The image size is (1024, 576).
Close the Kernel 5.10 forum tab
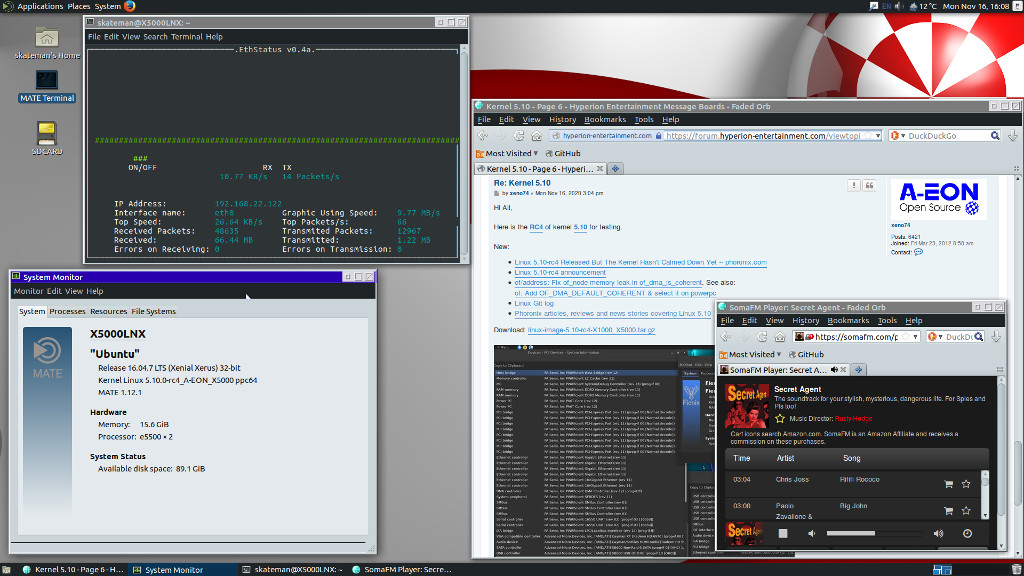pyautogui.click(x=600, y=168)
